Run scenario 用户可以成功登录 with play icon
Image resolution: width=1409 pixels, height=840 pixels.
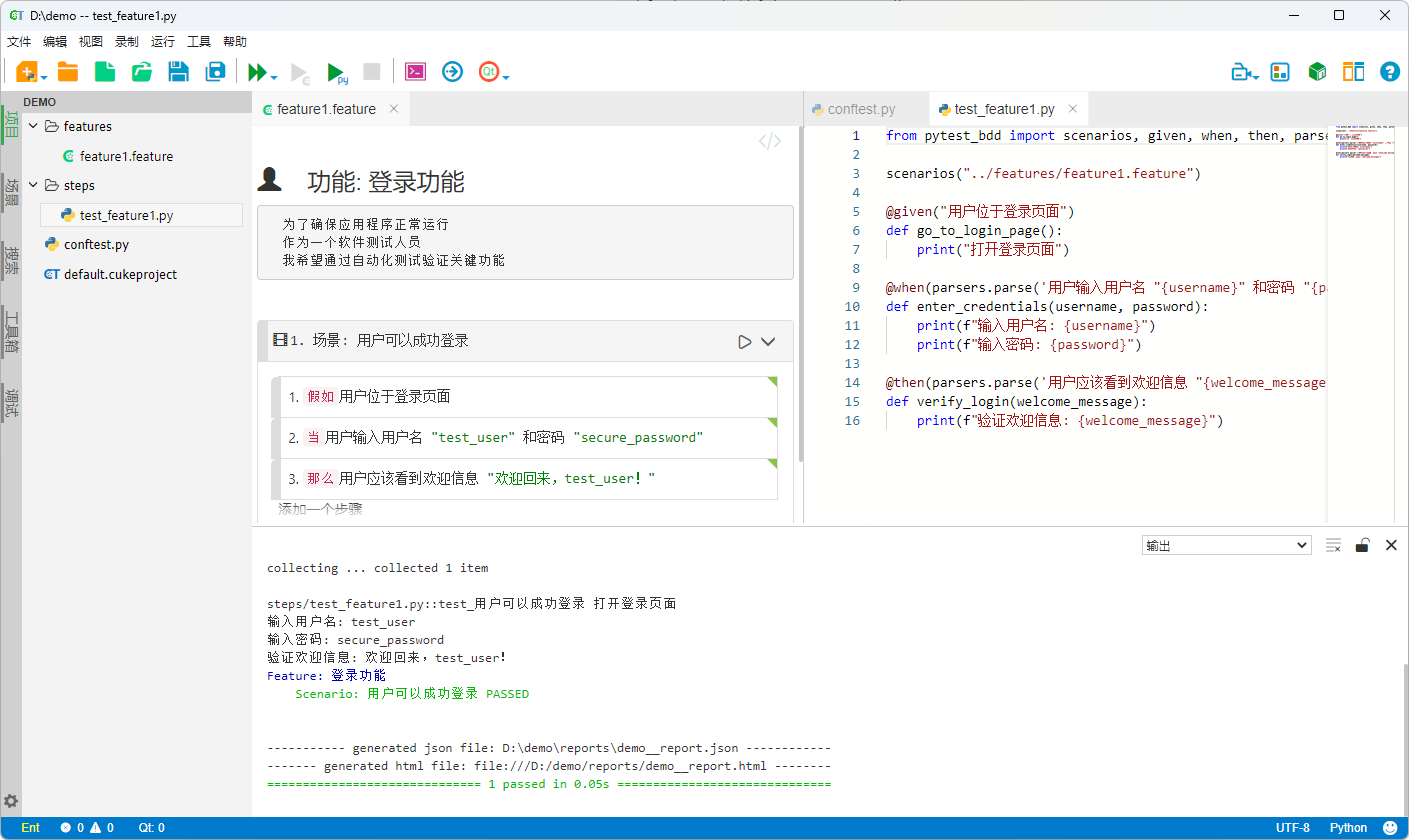point(745,342)
